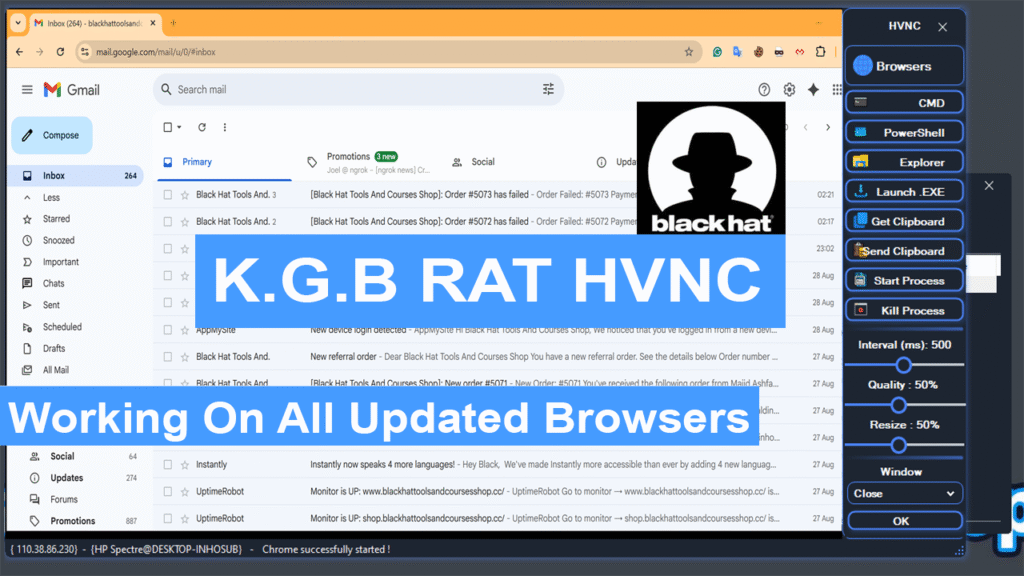
Task: Focus the Search mail field
Action: click(x=358, y=89)
